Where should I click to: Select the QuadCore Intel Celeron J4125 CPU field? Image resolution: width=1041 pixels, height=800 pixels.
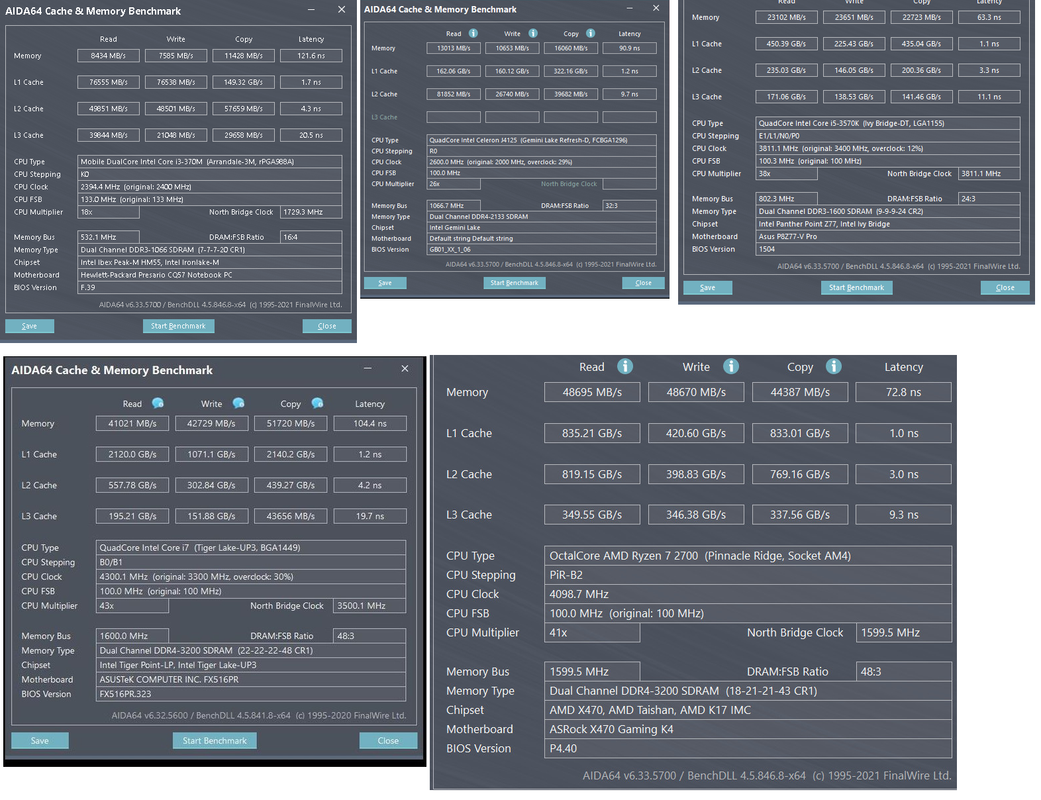[x=542, y=140]
